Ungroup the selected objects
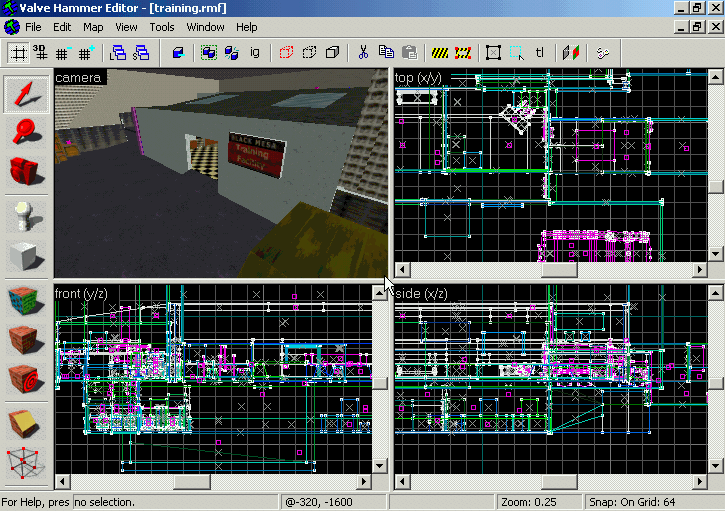Image resolution: width=725 pixels, height=511 pixels. click(x=232, y=53)
